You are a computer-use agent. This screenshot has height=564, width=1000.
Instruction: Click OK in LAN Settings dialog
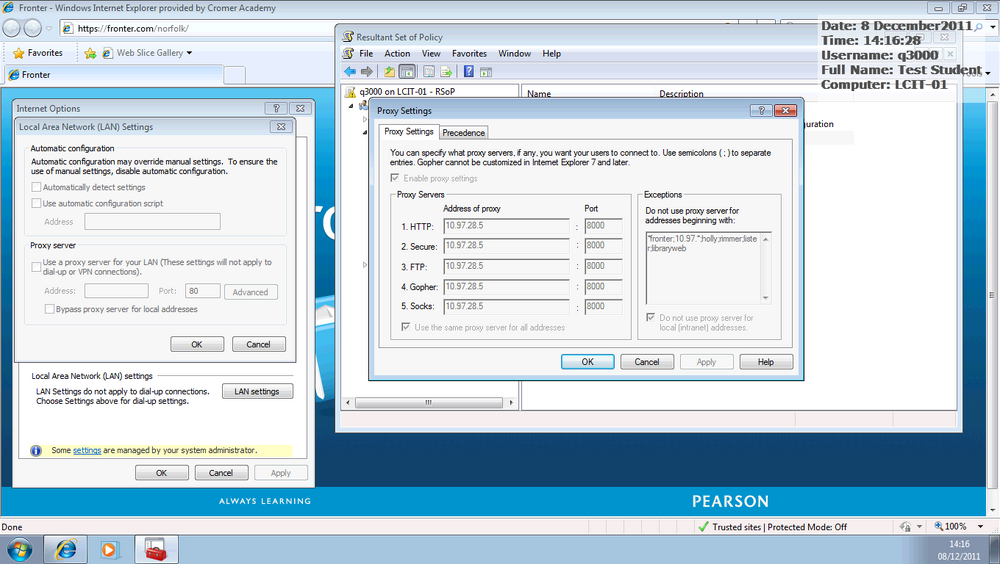coord(197,344)
